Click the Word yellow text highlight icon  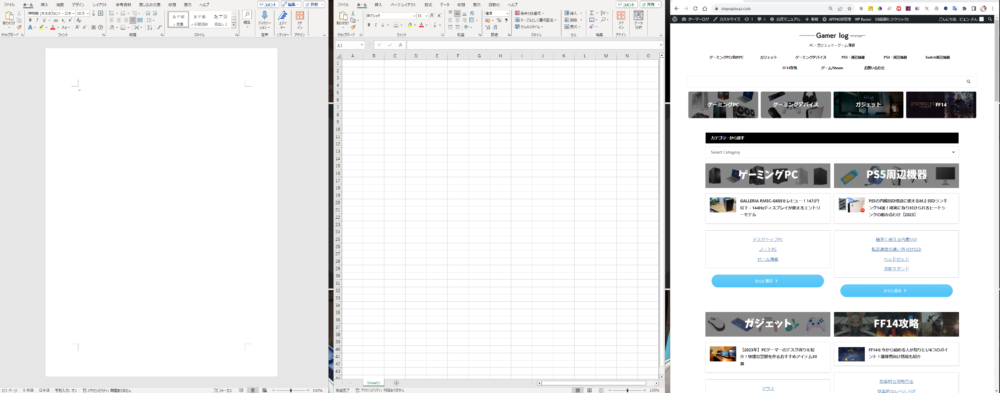[41, 27]
